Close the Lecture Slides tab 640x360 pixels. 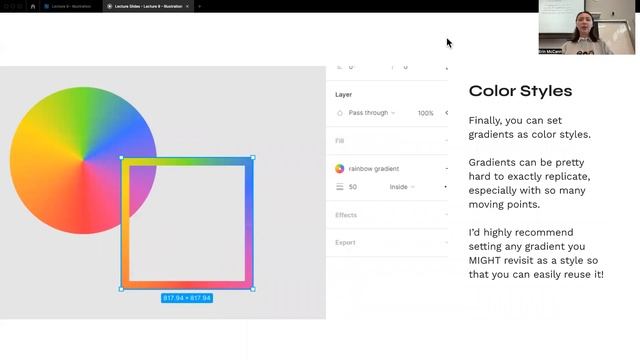[x=187, y=7]
